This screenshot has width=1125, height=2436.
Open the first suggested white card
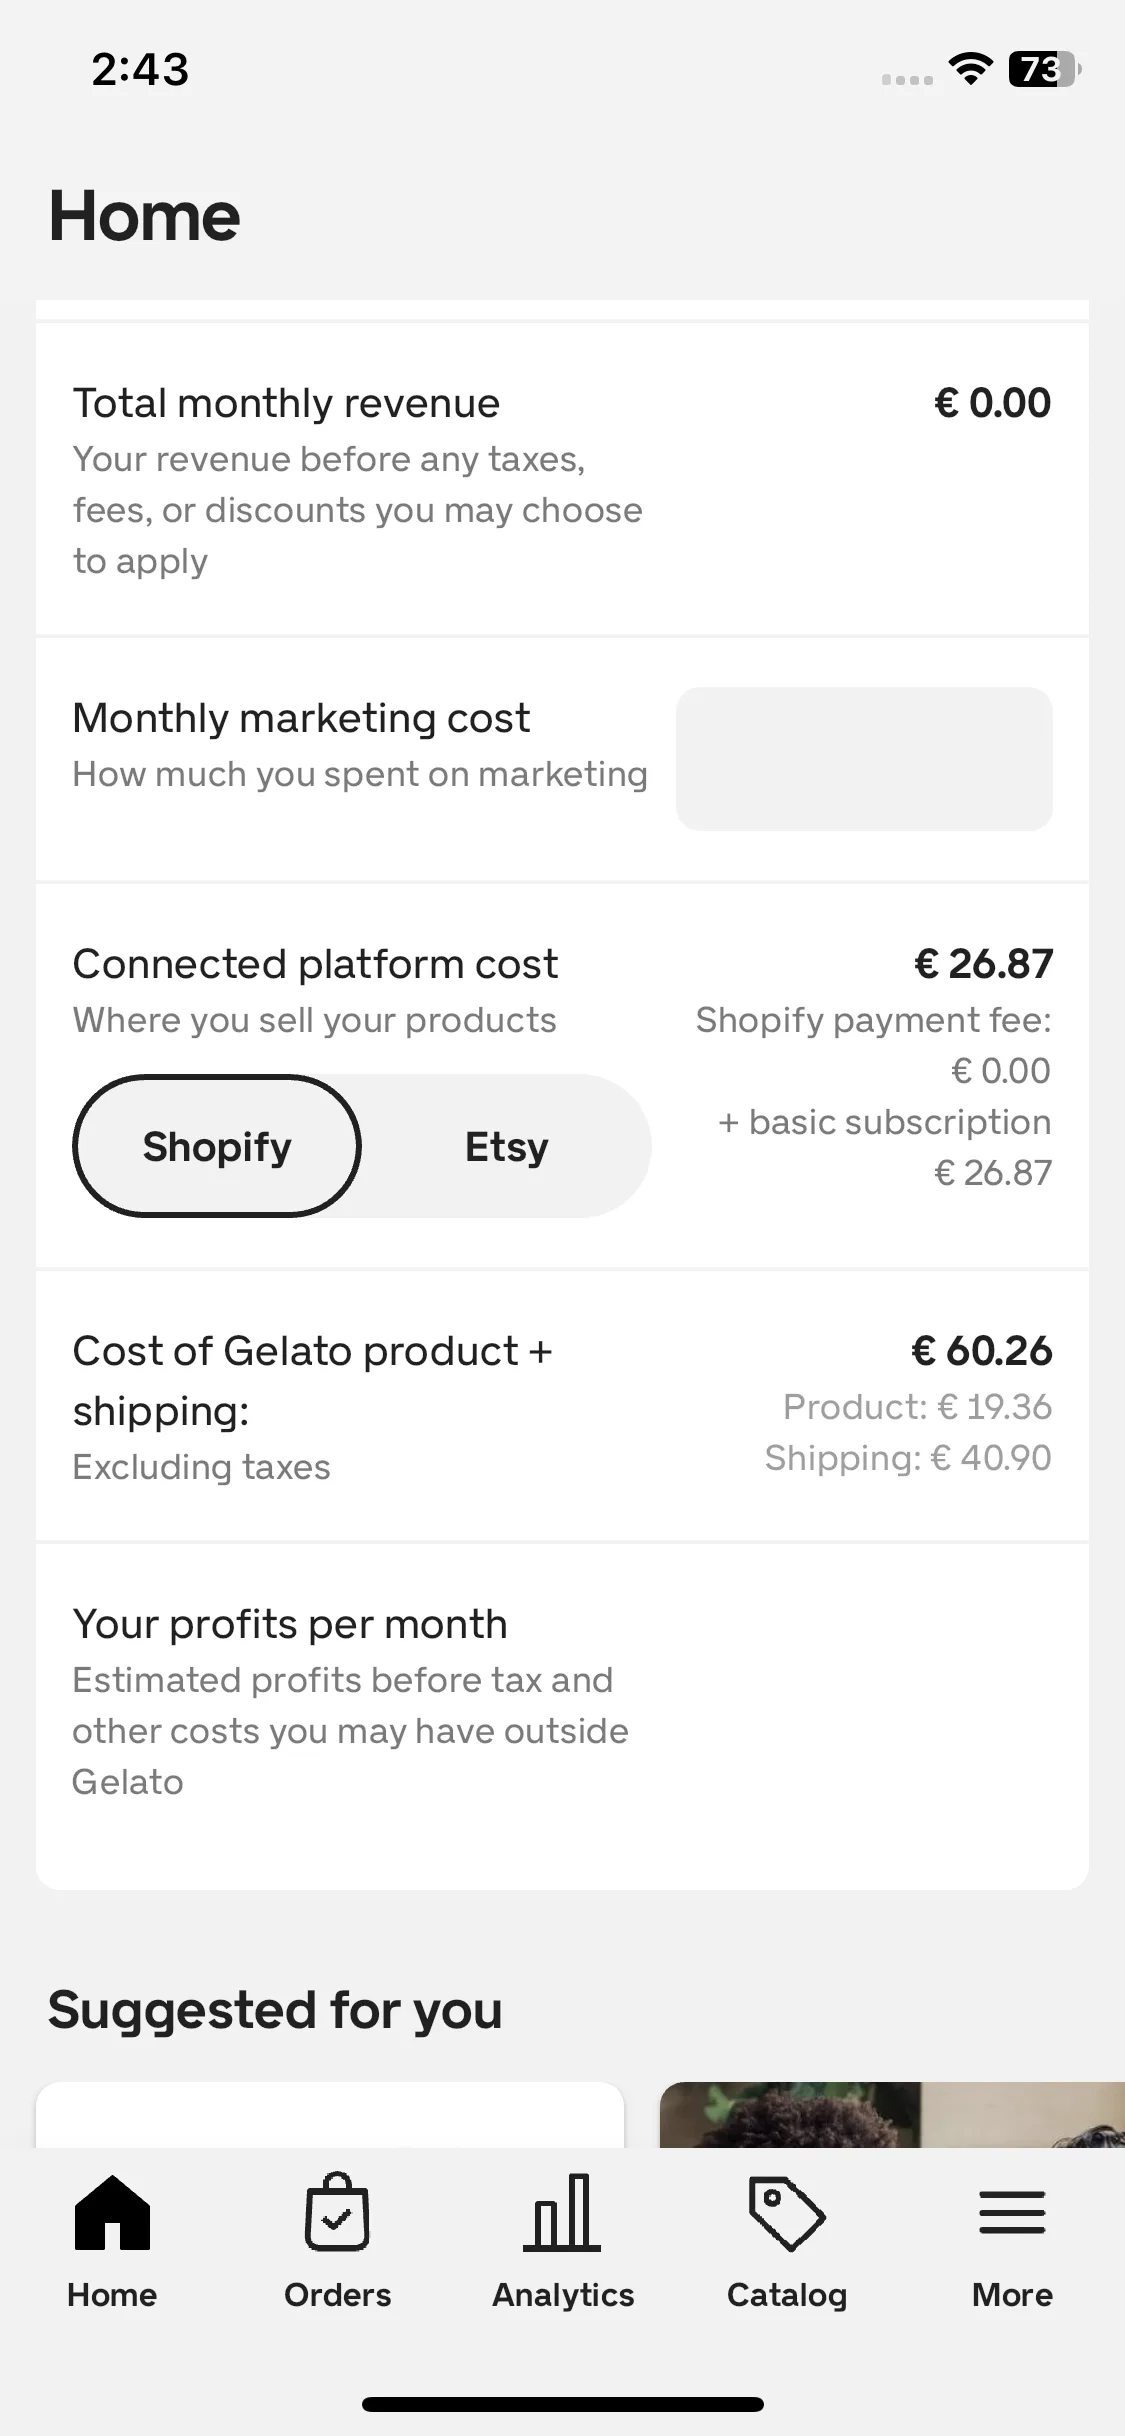pos(330,2114)
